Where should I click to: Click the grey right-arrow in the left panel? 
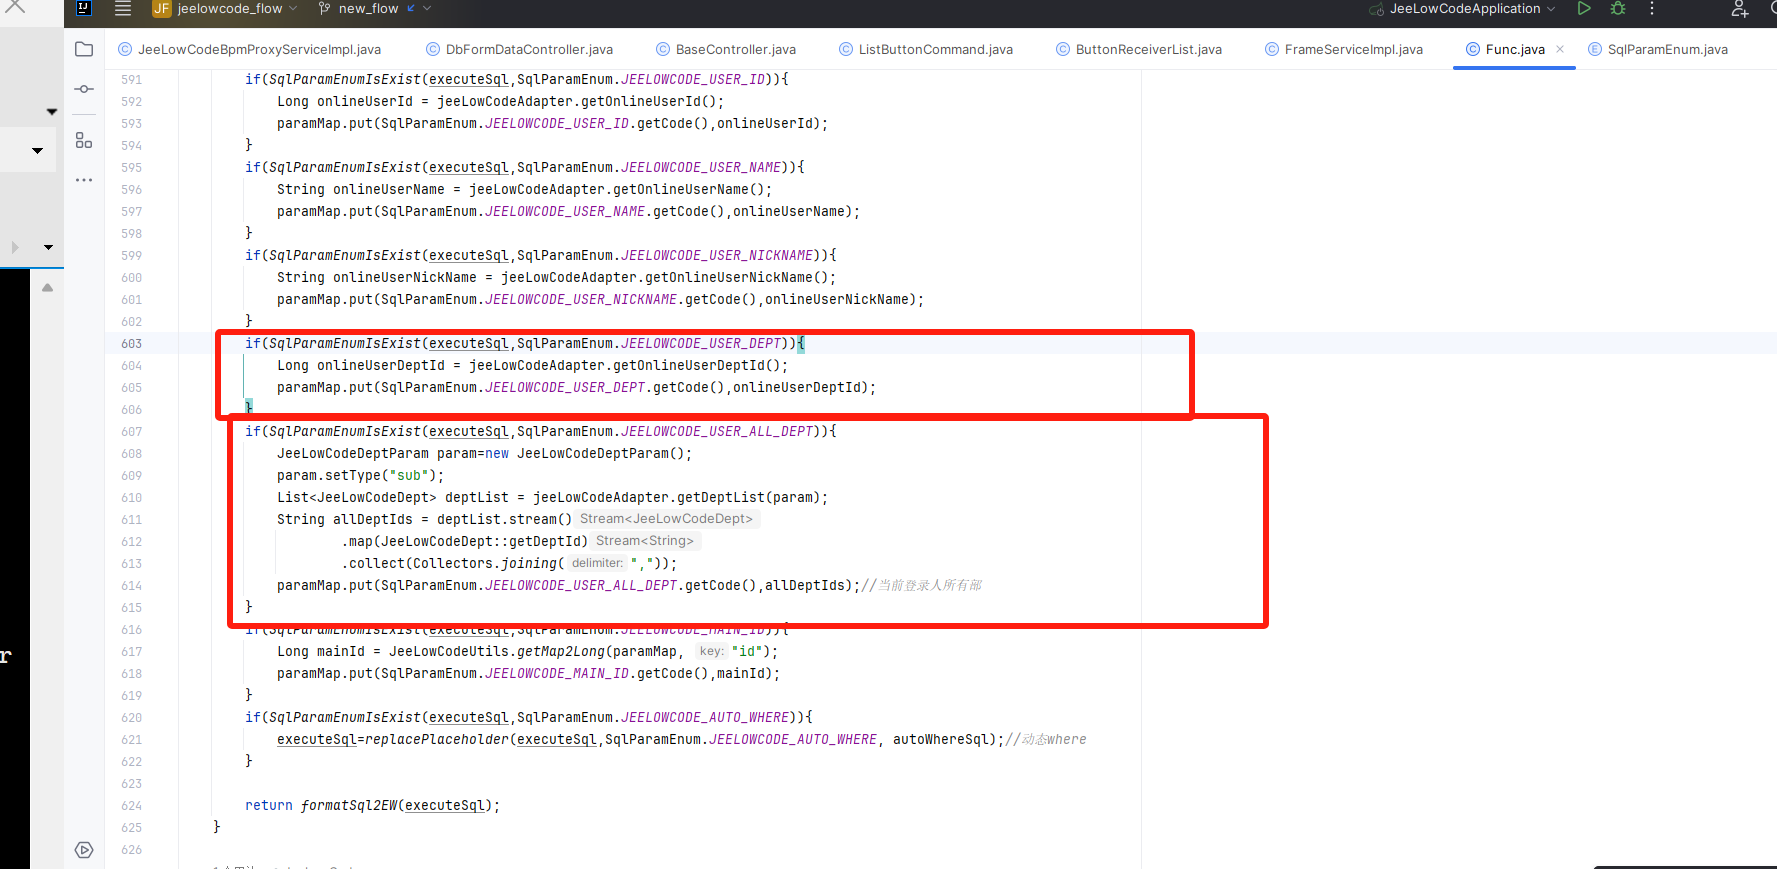[15, 247]
